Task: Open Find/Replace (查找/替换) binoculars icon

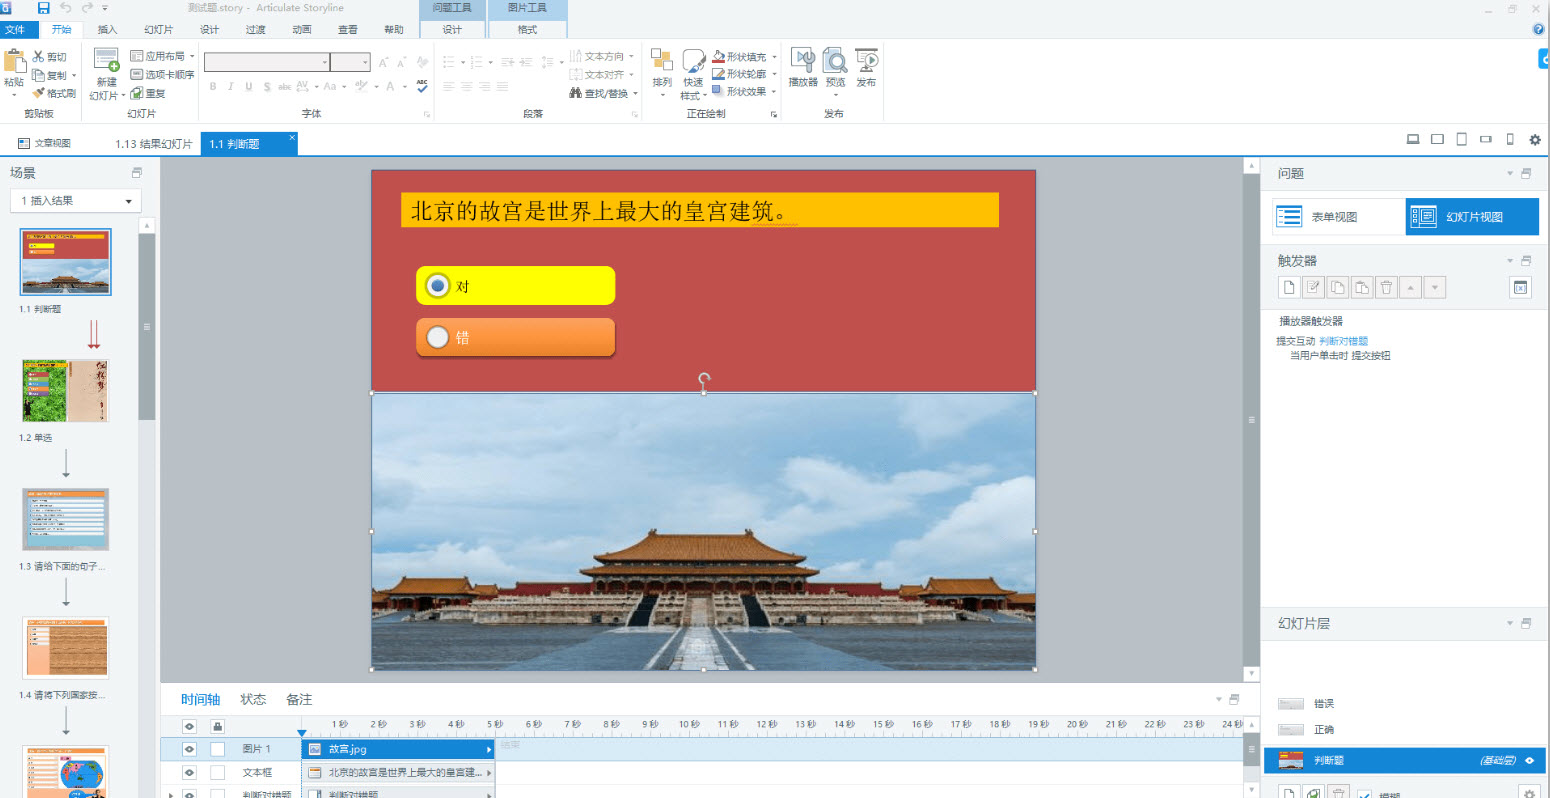Action: [576, 93]
